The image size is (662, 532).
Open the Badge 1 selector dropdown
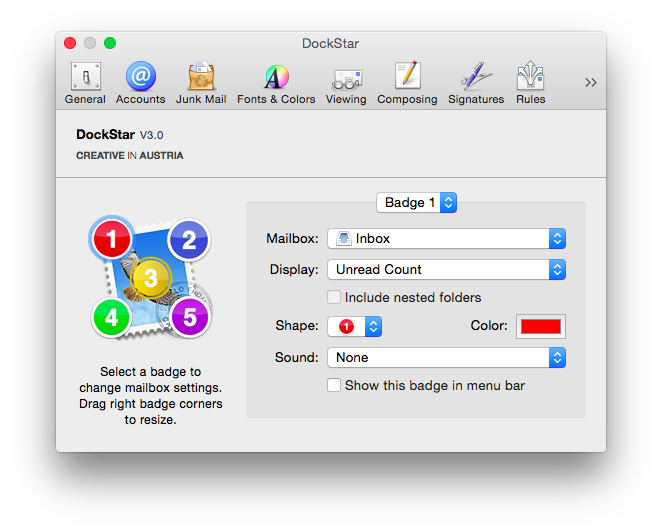[416, 203]
